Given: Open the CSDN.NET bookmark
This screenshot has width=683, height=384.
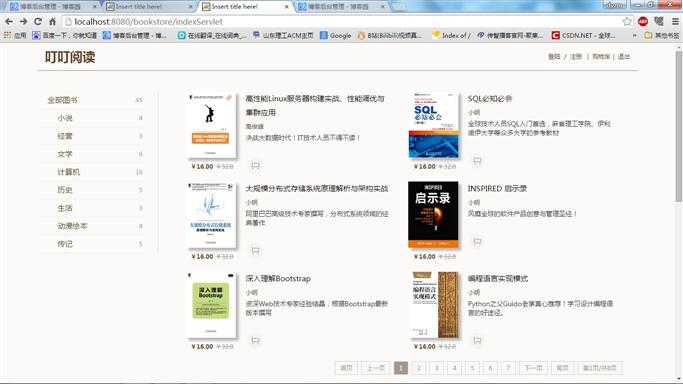Looking at the screenshot, I should coord(583,35).
